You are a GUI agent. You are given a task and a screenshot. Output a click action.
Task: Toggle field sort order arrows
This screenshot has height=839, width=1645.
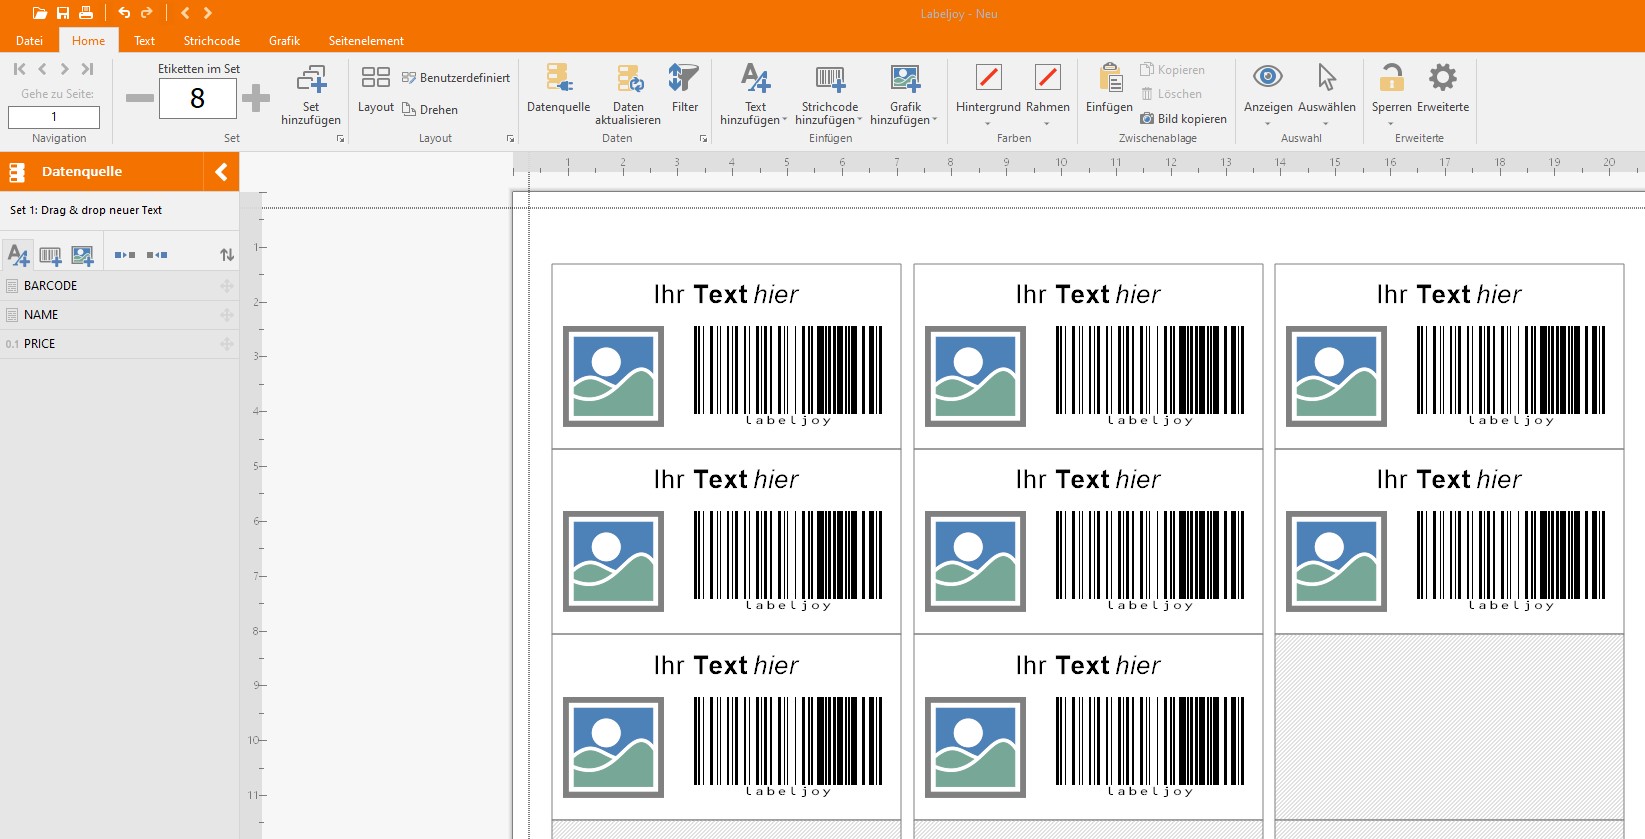click(227, 255)
